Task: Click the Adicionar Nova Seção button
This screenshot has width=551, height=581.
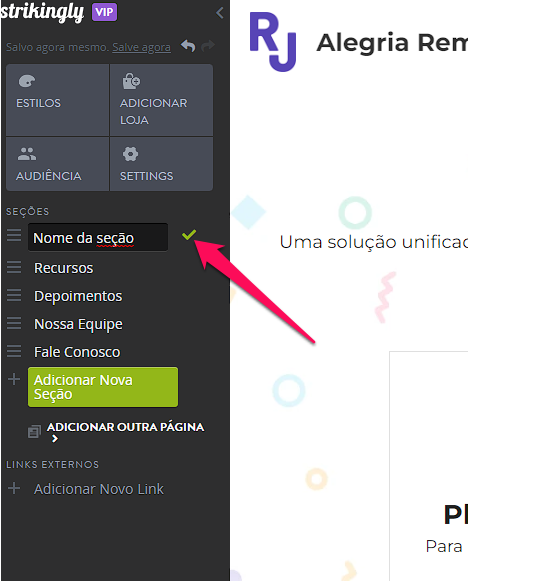Action: [x=103, y=387]
